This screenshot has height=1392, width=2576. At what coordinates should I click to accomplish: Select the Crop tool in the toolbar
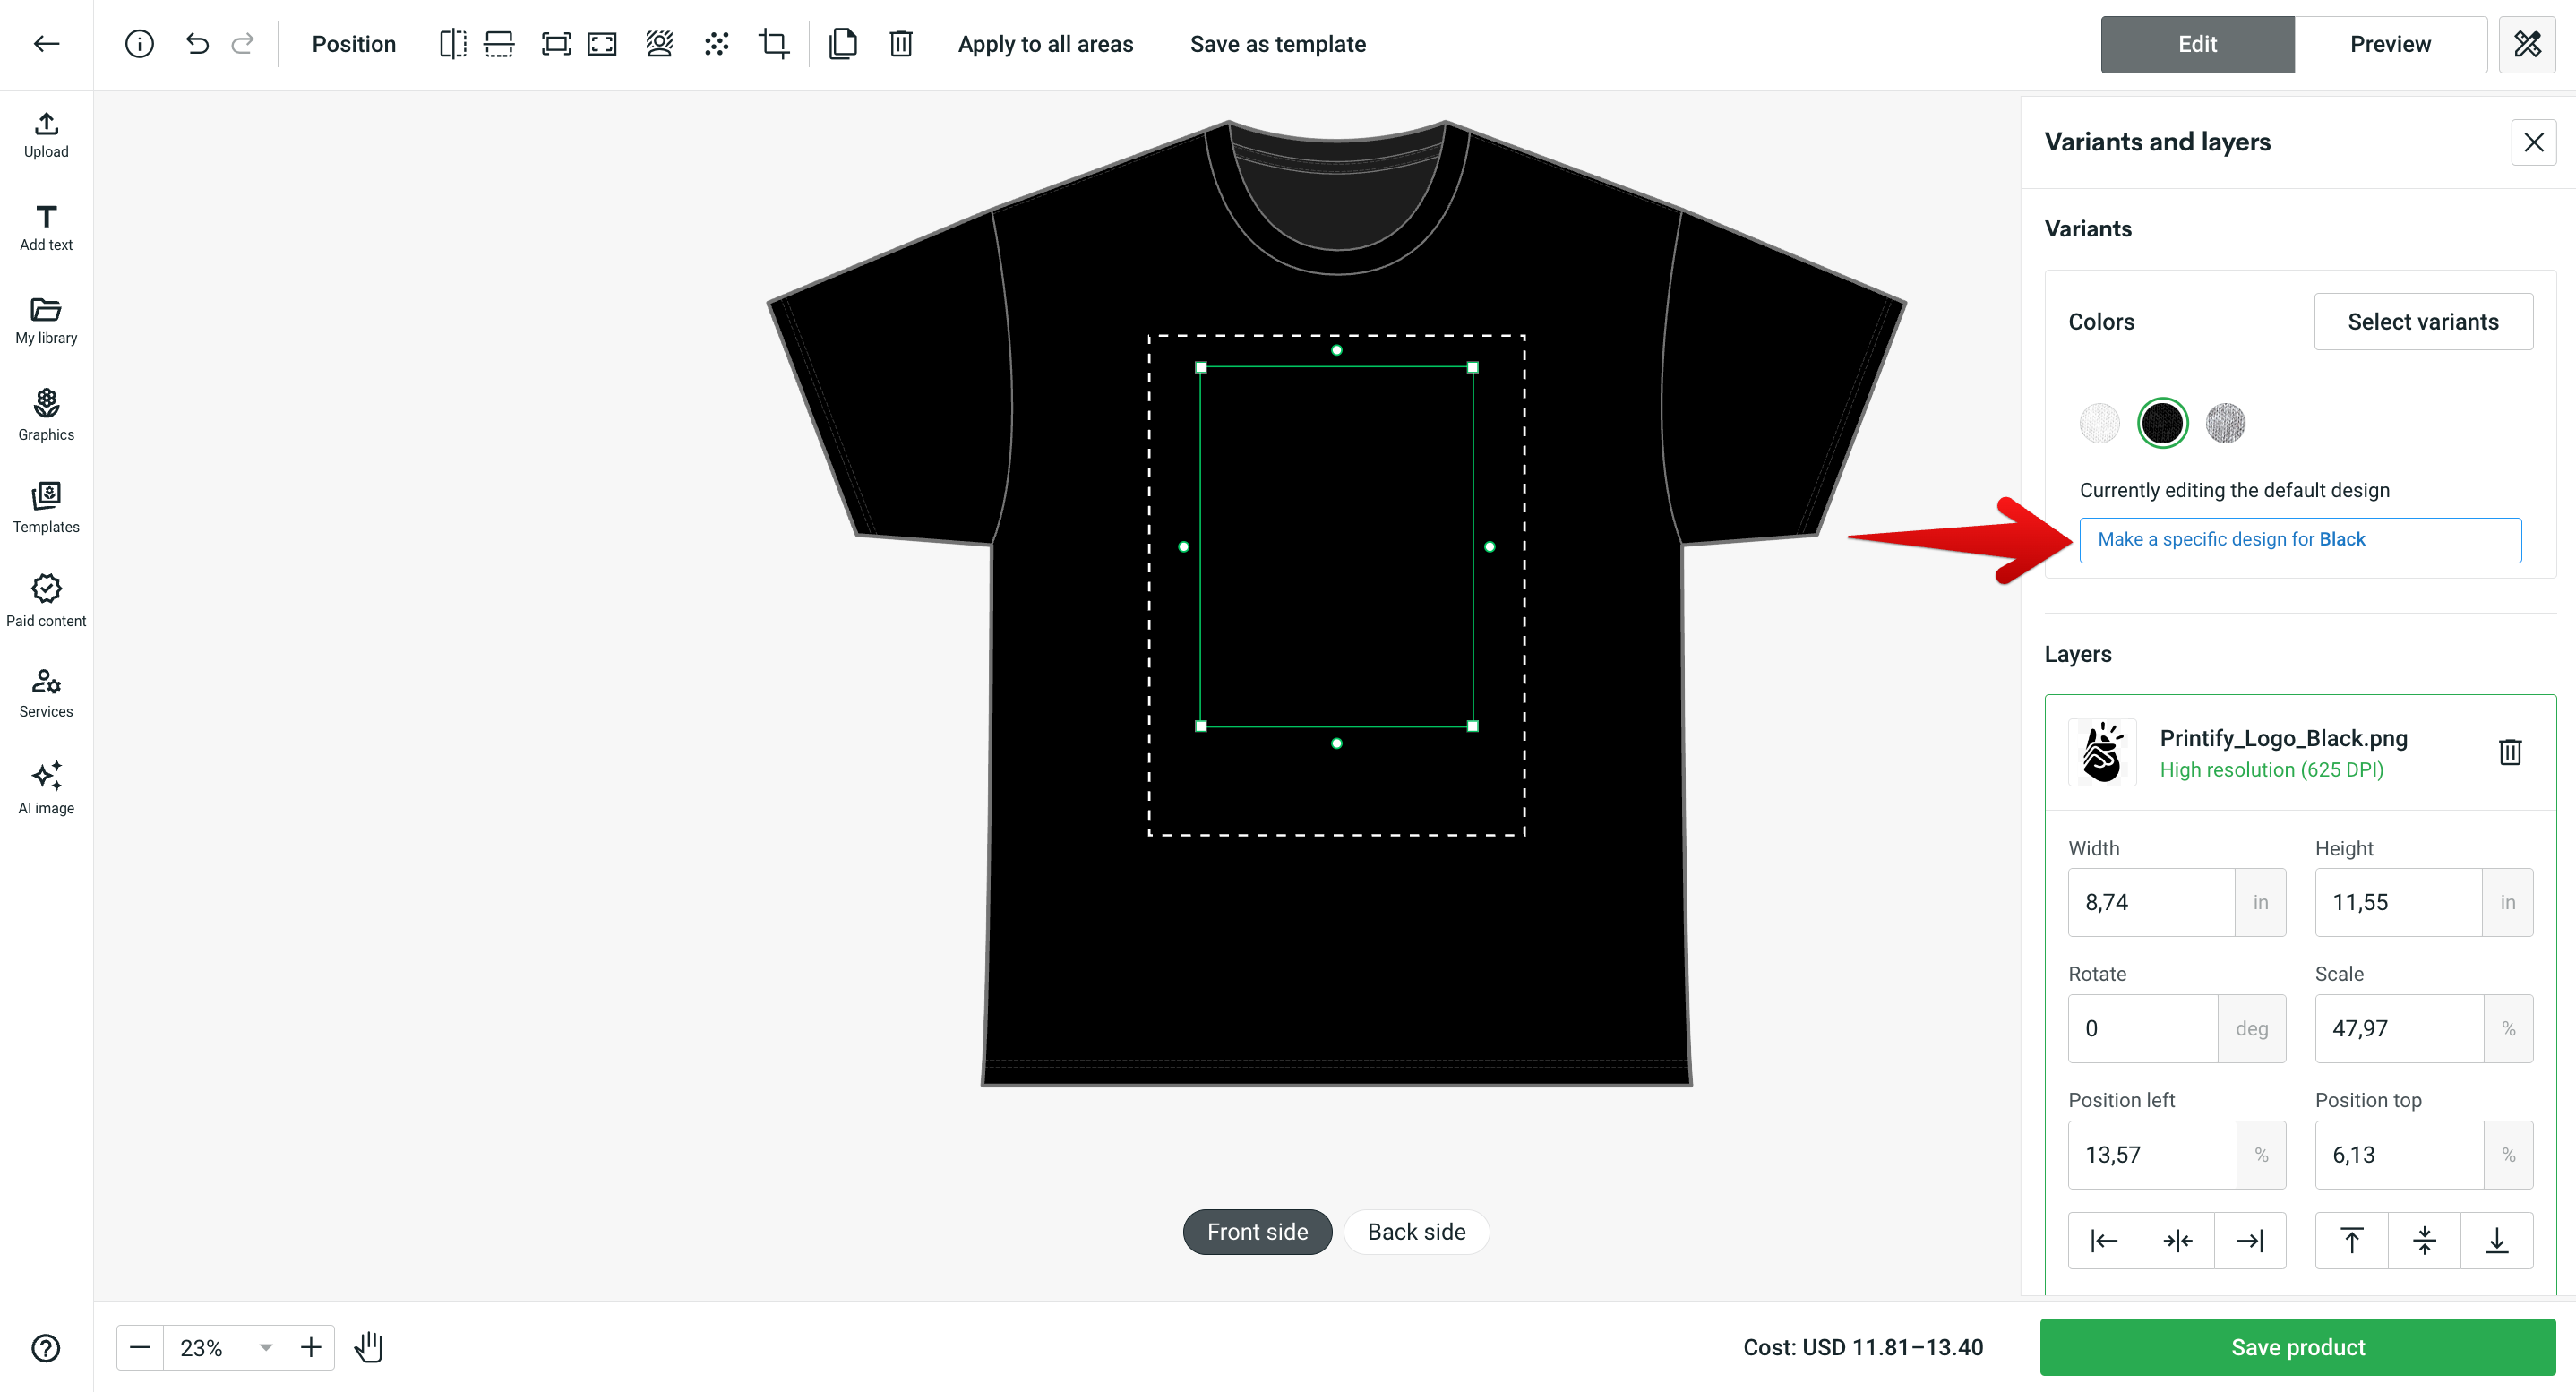[x=773, y=43]
